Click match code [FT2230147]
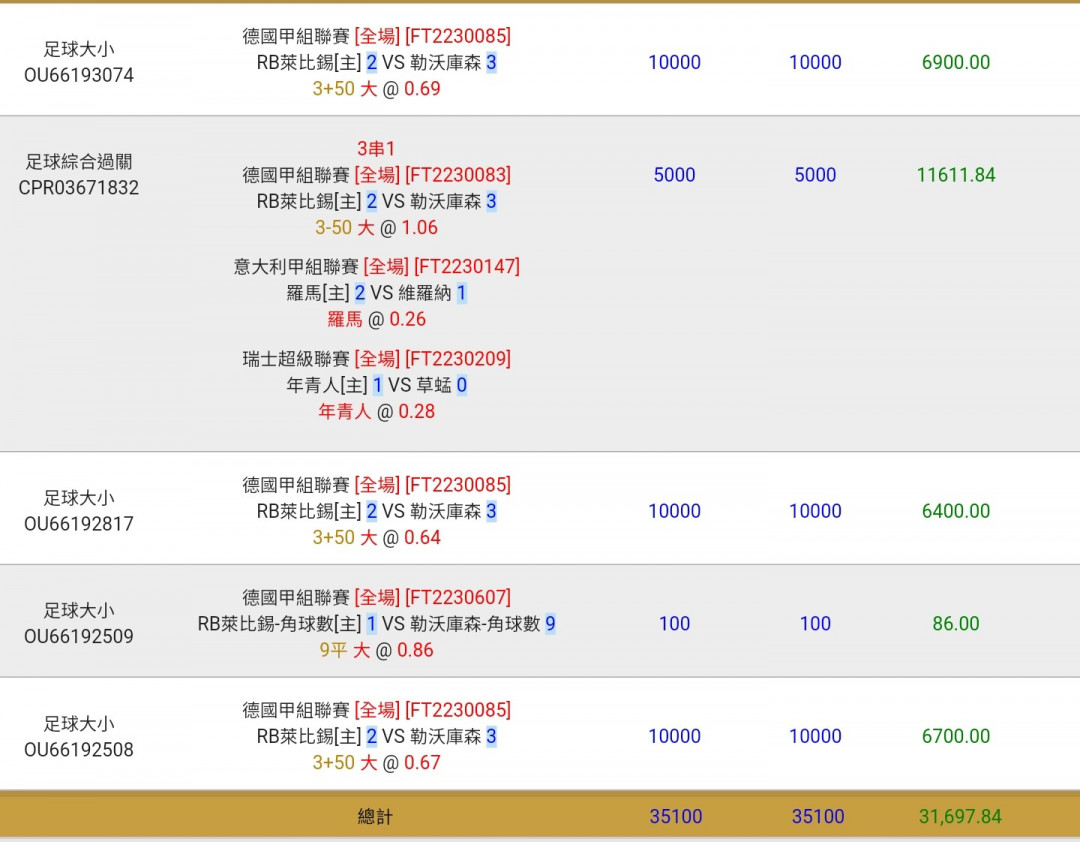Image resolution: width=1080 pixels, height=842 pixels. coord(466,267)
